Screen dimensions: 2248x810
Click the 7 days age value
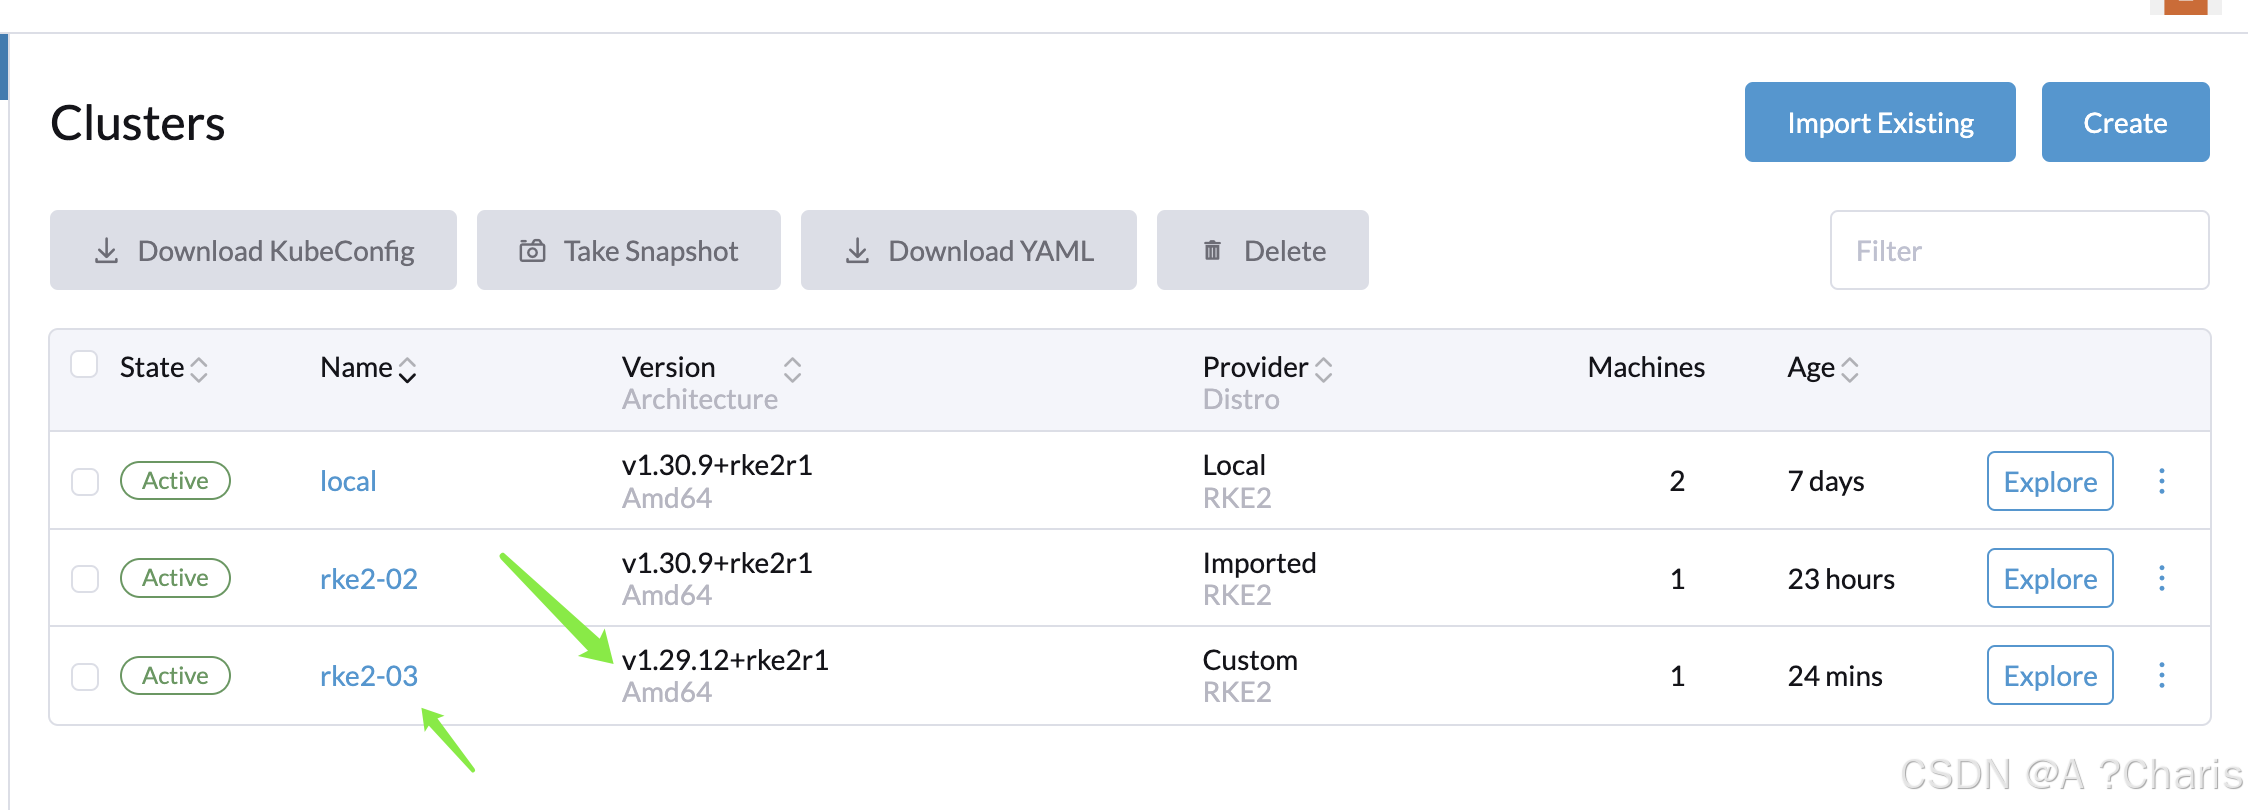point(1826,481)
